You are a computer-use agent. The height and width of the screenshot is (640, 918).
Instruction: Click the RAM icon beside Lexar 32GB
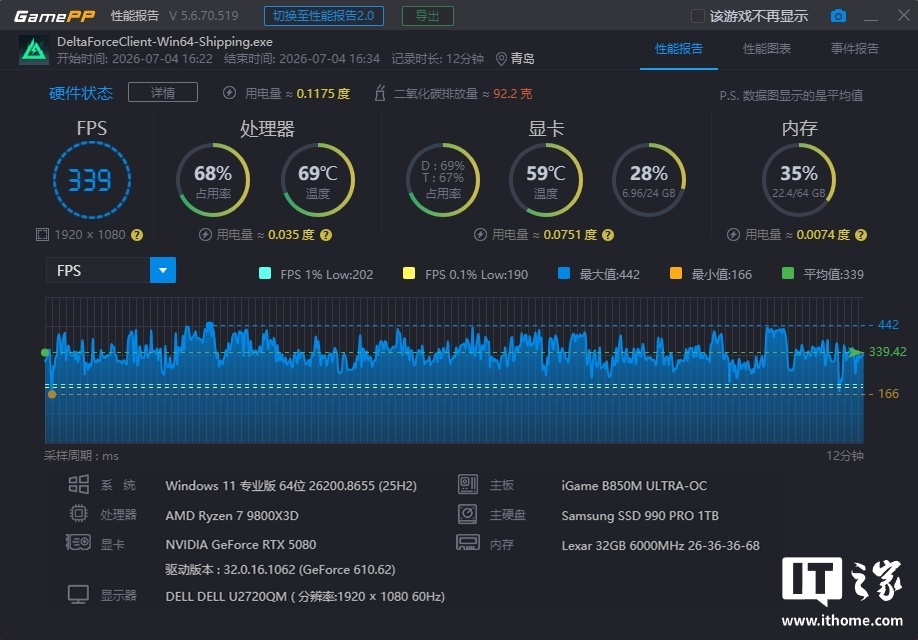click(468, 543)
